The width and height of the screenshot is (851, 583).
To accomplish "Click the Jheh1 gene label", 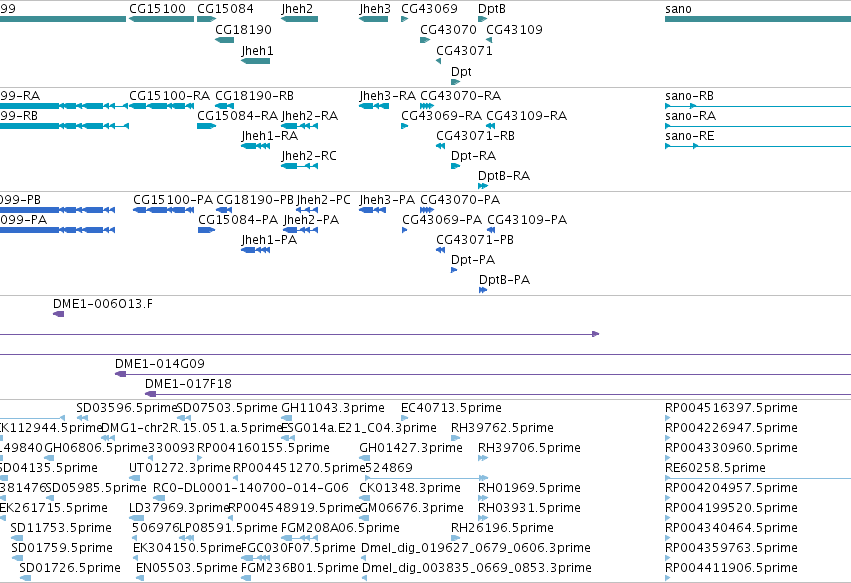I will coord(257,51).
